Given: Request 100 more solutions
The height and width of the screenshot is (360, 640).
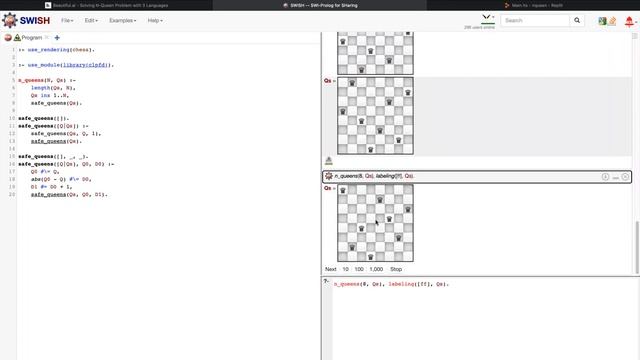Looking at the screenshot, I should 359,269.
